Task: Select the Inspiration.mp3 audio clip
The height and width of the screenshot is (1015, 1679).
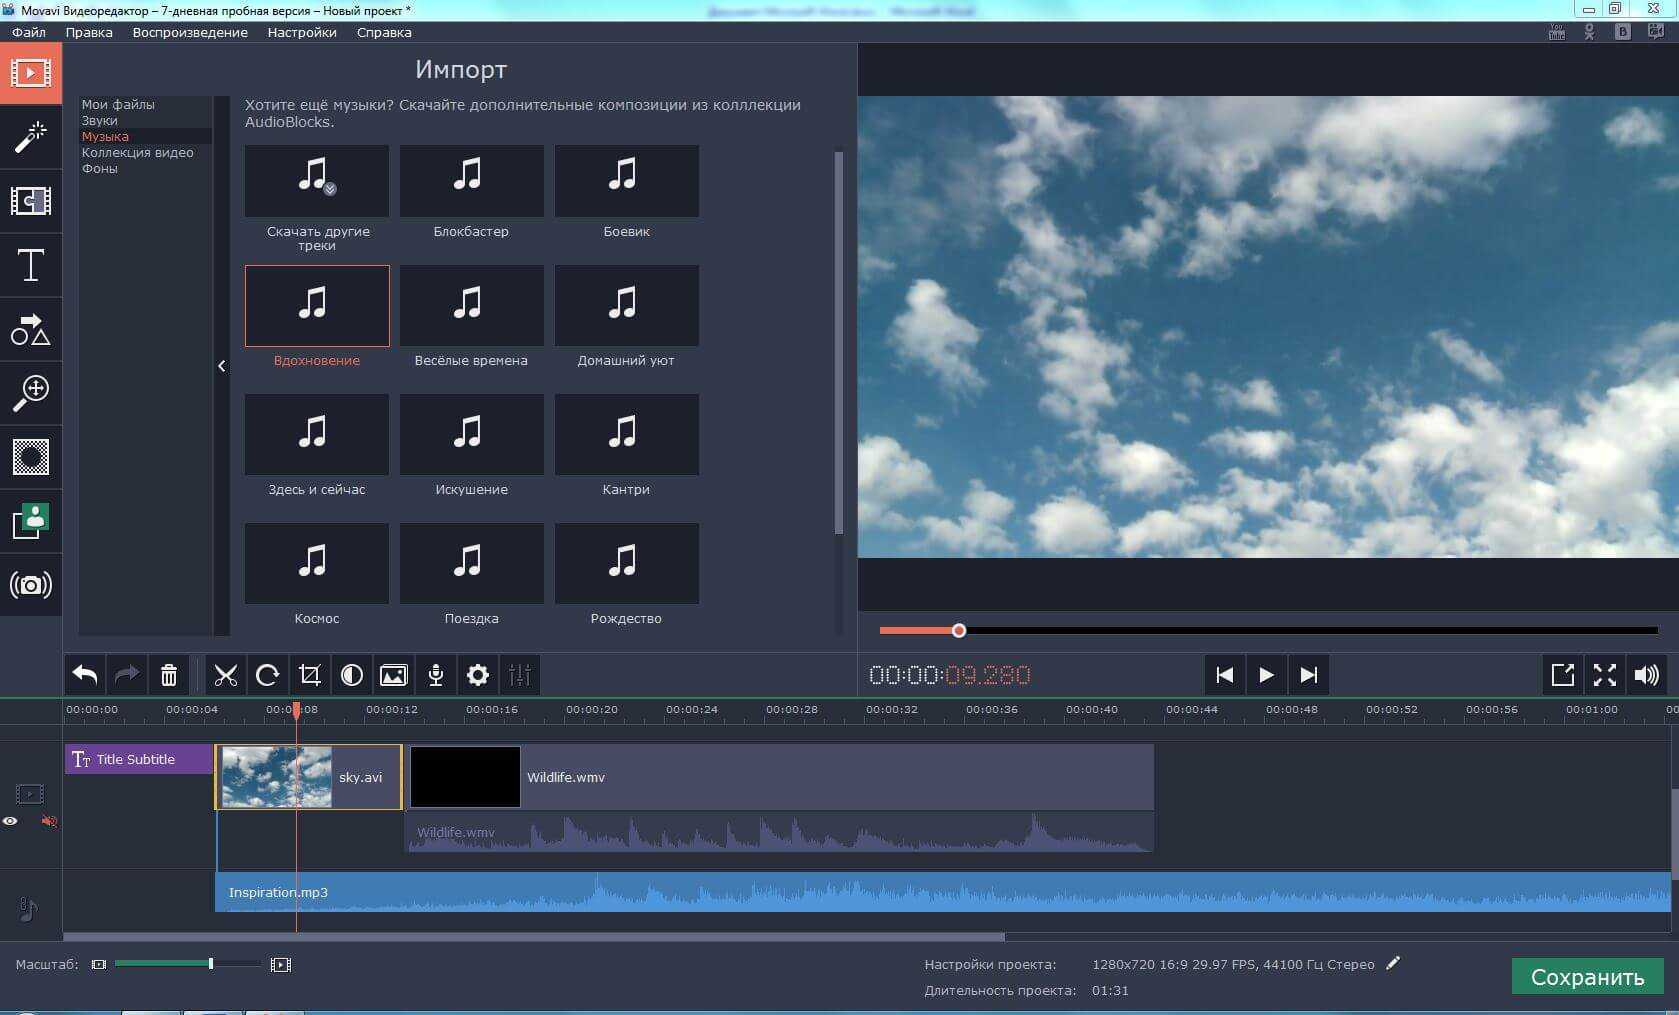Action: point(942,892)
